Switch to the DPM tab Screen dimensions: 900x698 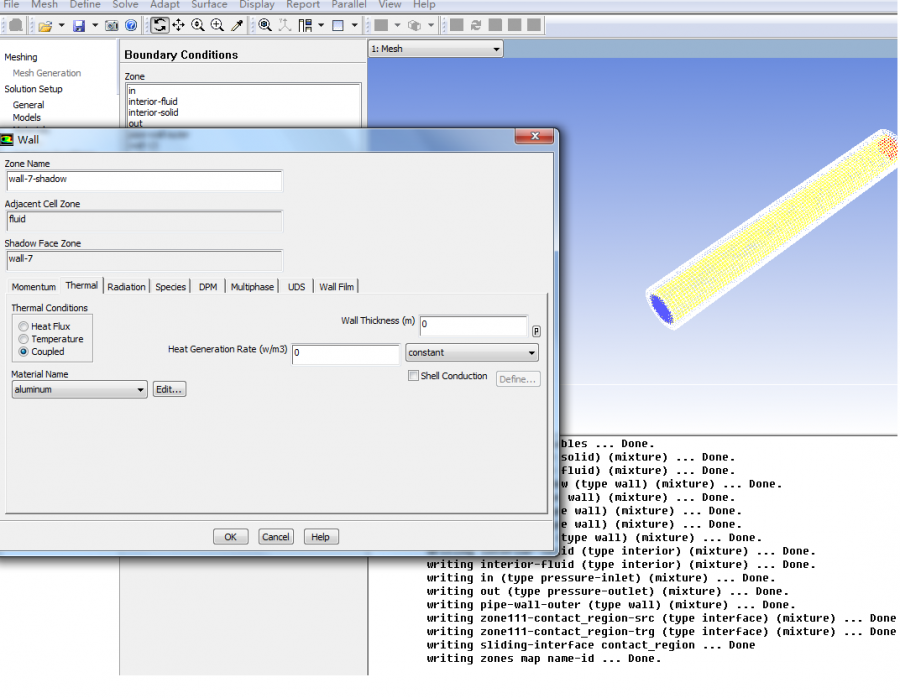tap(208, 286)
